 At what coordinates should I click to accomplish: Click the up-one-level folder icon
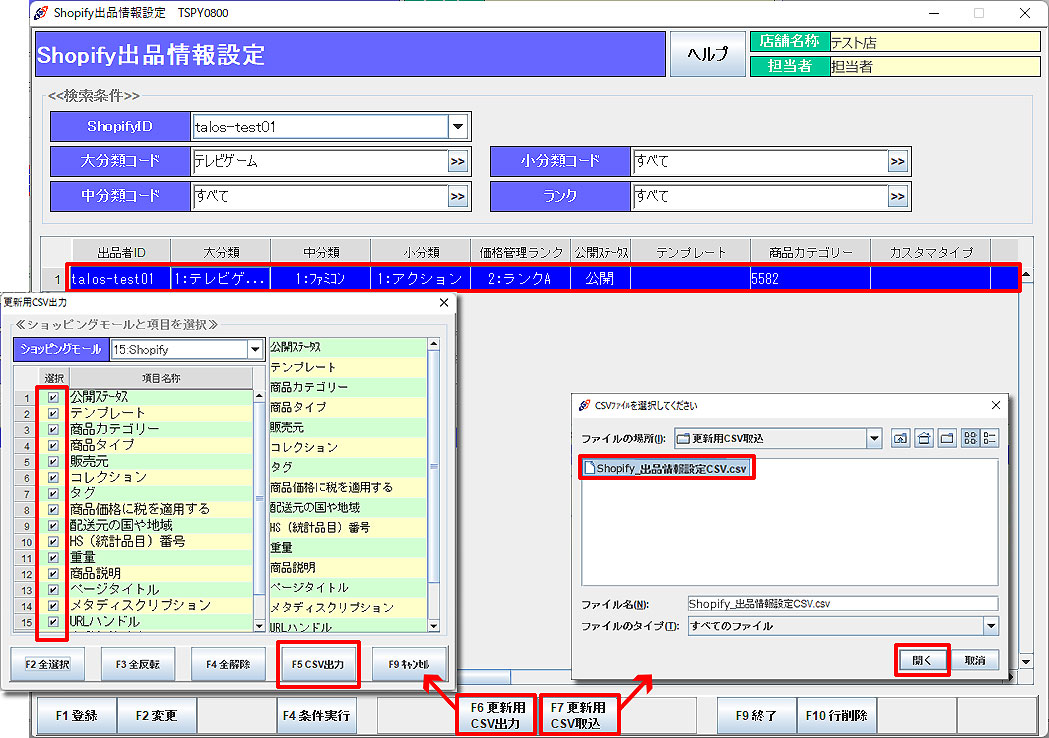[x=900, y=438]
